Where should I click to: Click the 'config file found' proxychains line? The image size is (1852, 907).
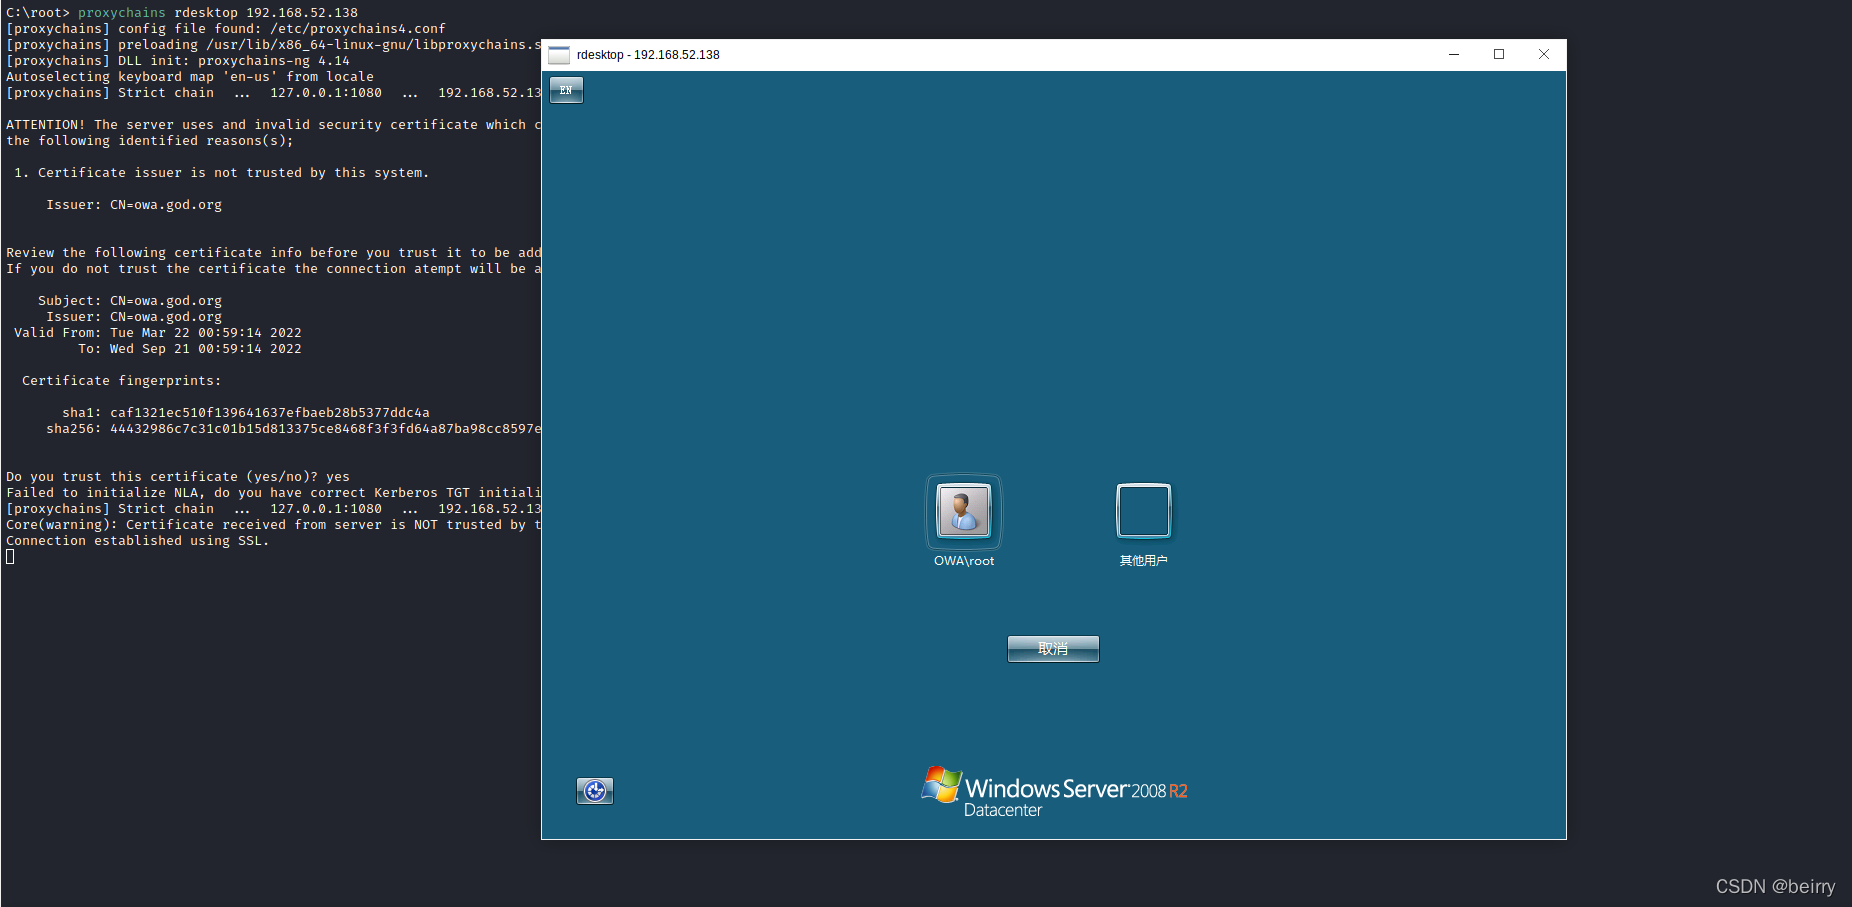(x=226, y=29)
